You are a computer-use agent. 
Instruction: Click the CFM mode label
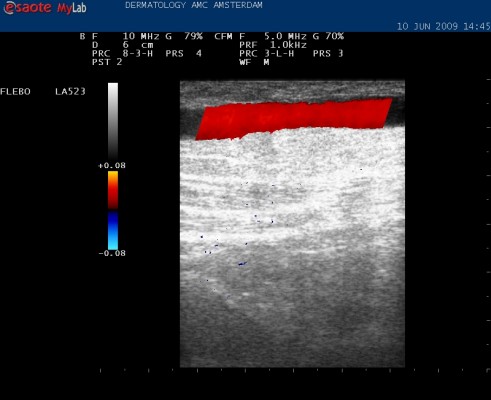tap(223, 36)
